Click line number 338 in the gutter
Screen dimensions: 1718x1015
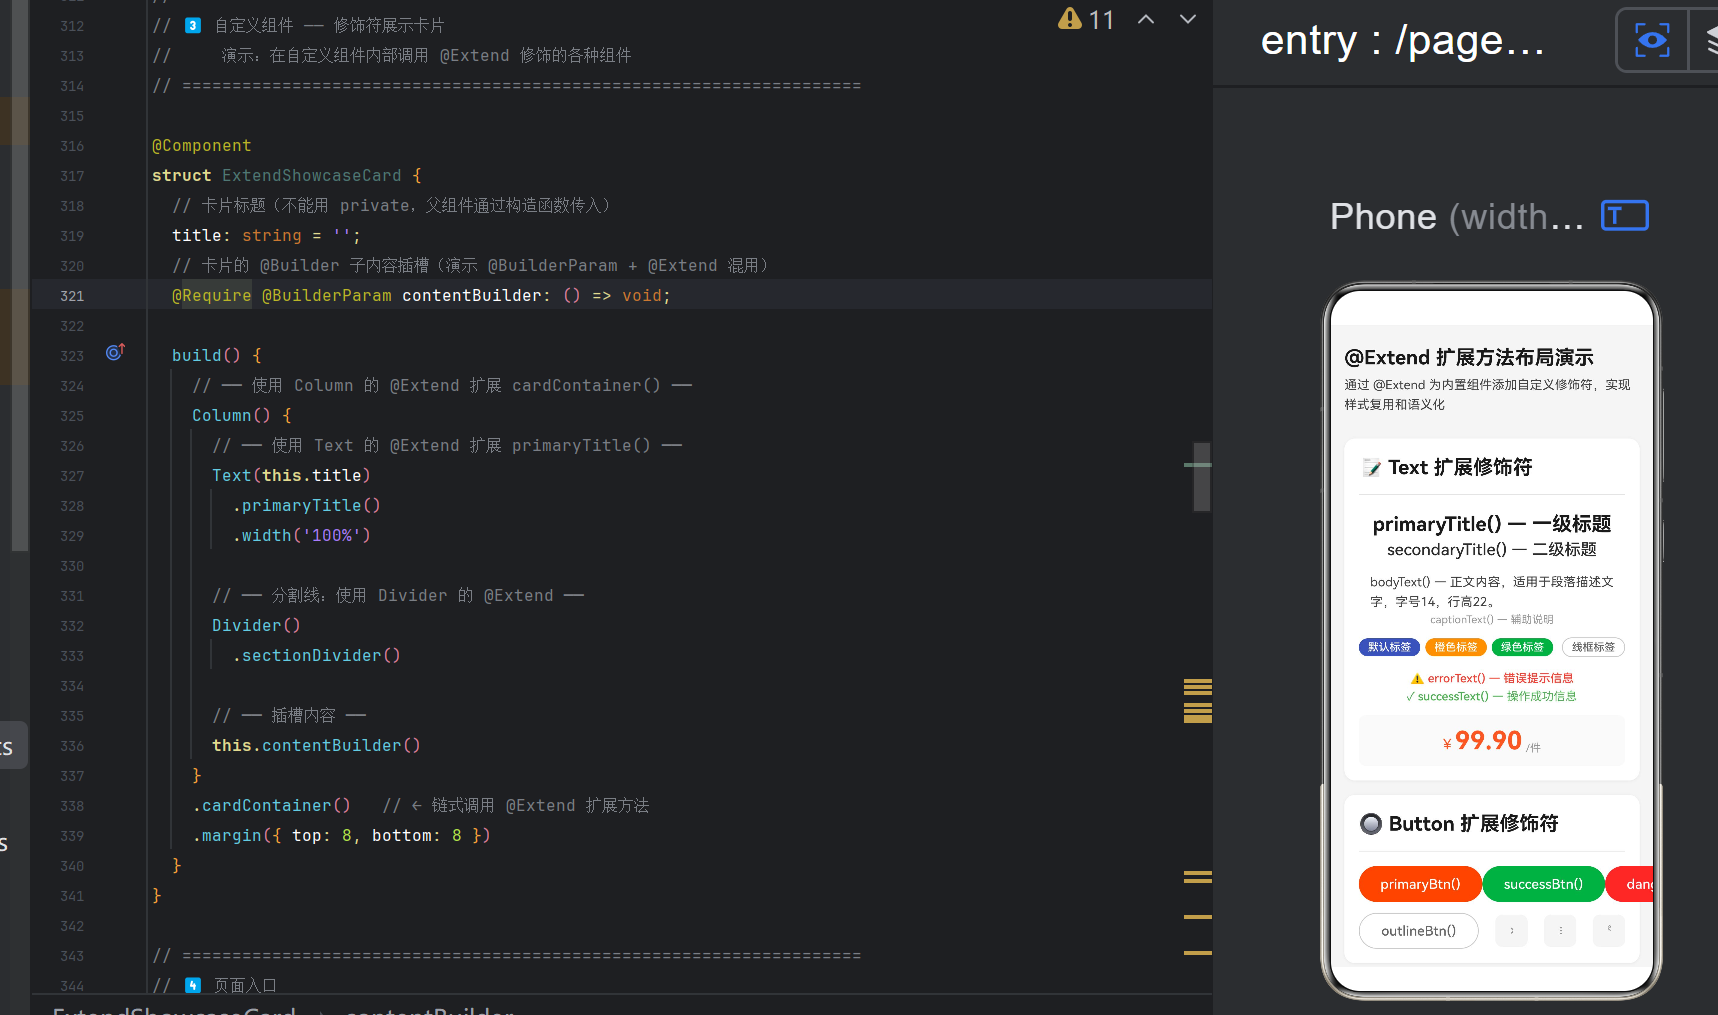coord(72,806)
